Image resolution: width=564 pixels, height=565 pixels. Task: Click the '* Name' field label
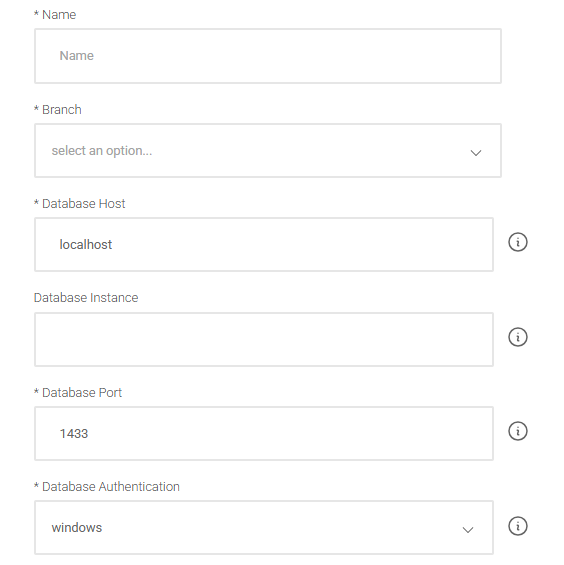tap(55, 15)
